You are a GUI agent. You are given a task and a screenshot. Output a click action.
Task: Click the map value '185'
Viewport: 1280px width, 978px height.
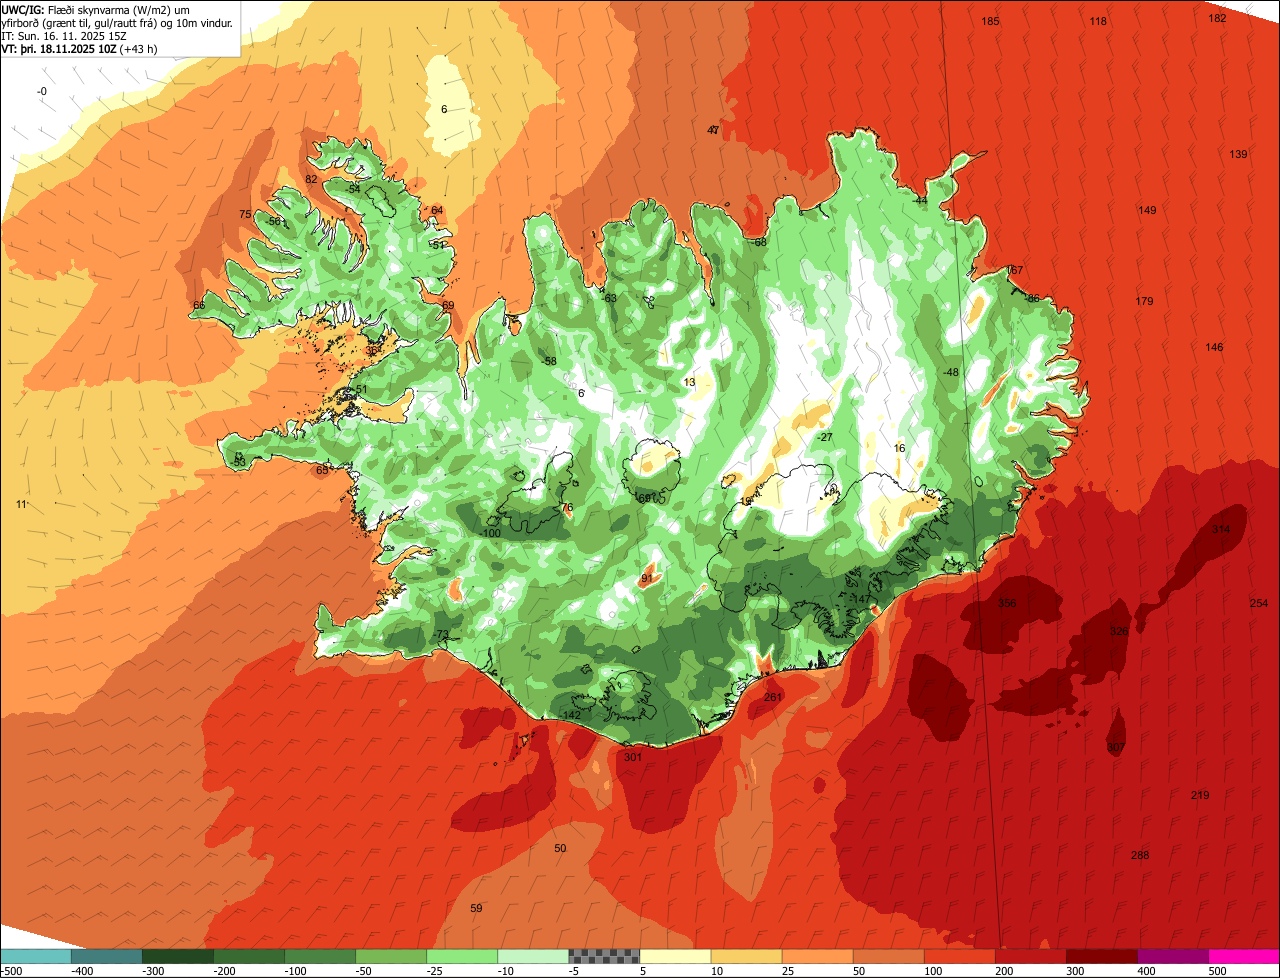[990, 21]
